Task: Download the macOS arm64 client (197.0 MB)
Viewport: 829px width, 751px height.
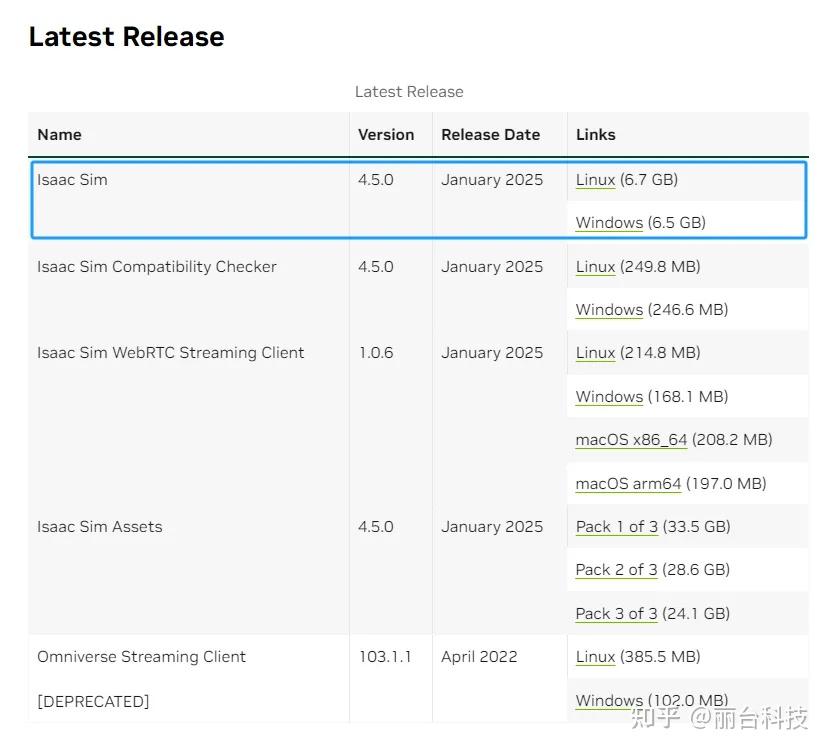Action: tap(627, 483)
